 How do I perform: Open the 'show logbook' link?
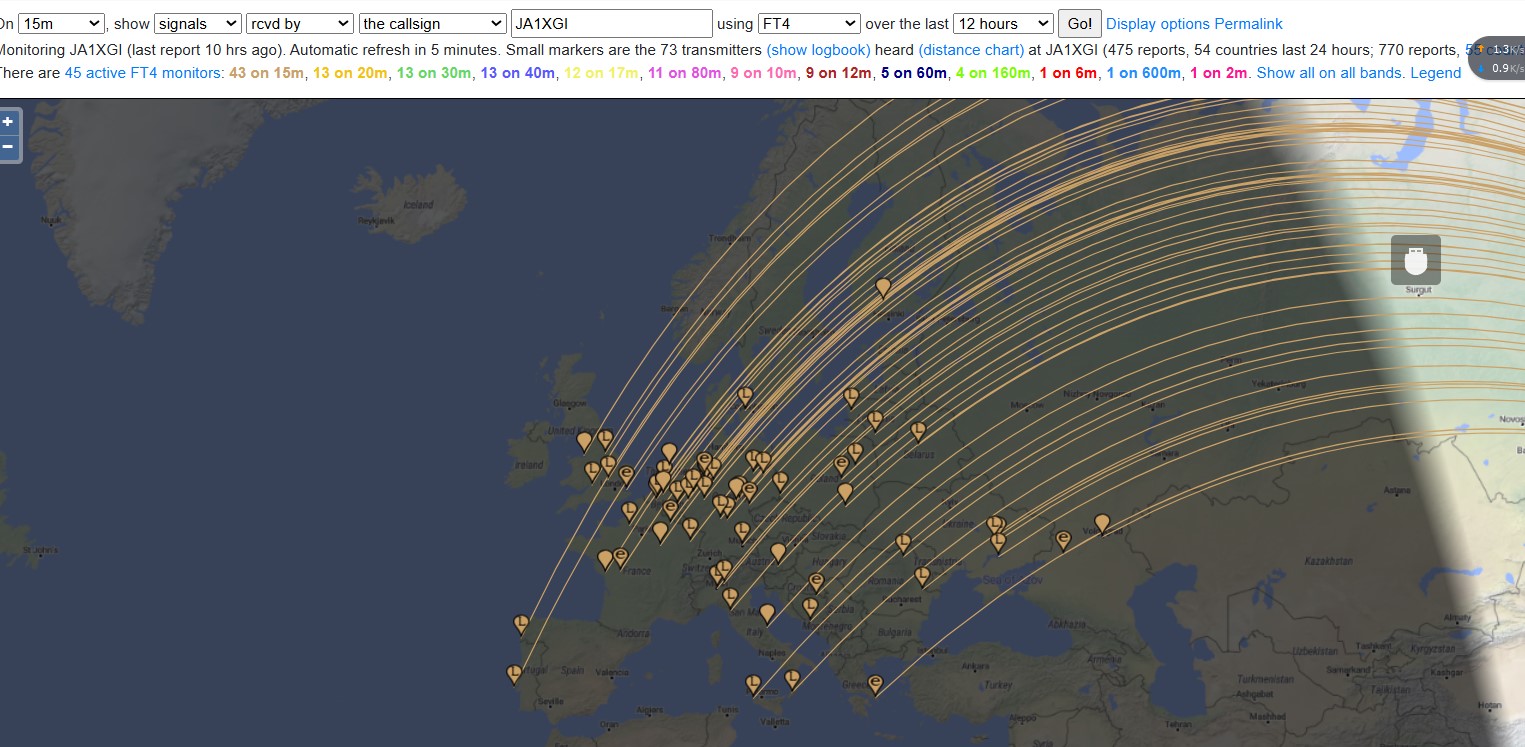click(x=819, y=49)
